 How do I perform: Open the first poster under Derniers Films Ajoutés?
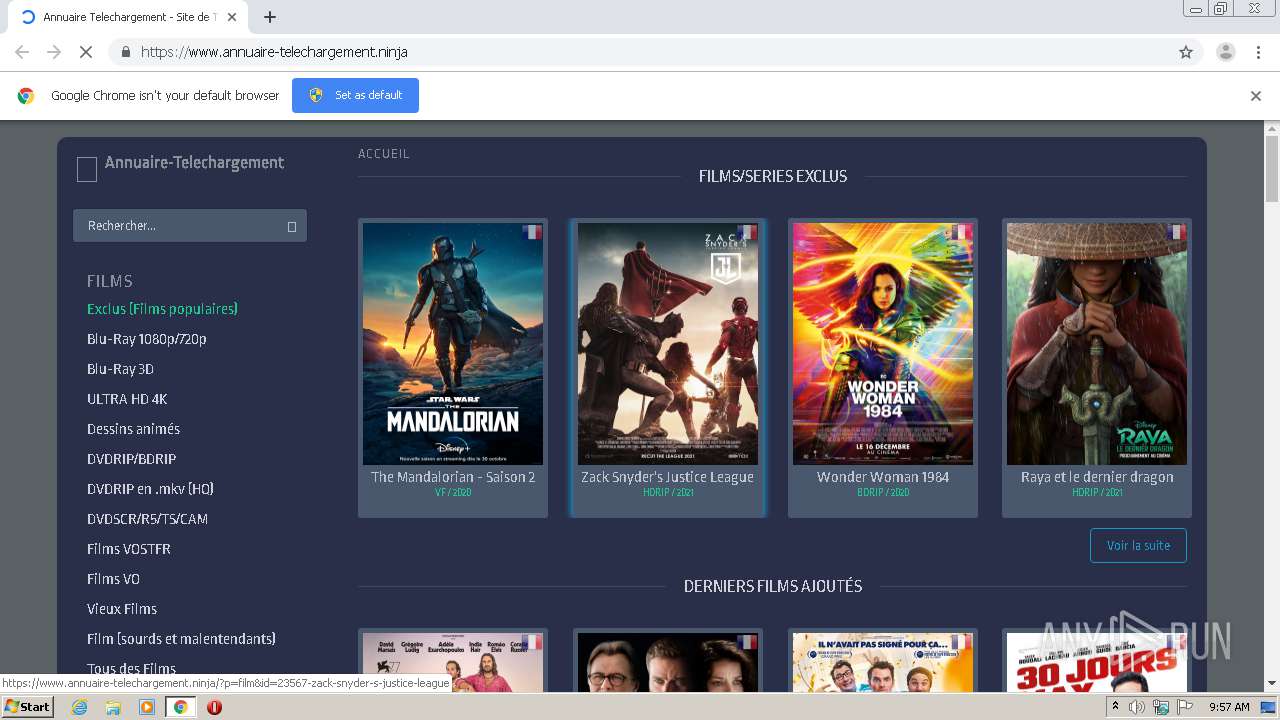(x=453, y=662)
